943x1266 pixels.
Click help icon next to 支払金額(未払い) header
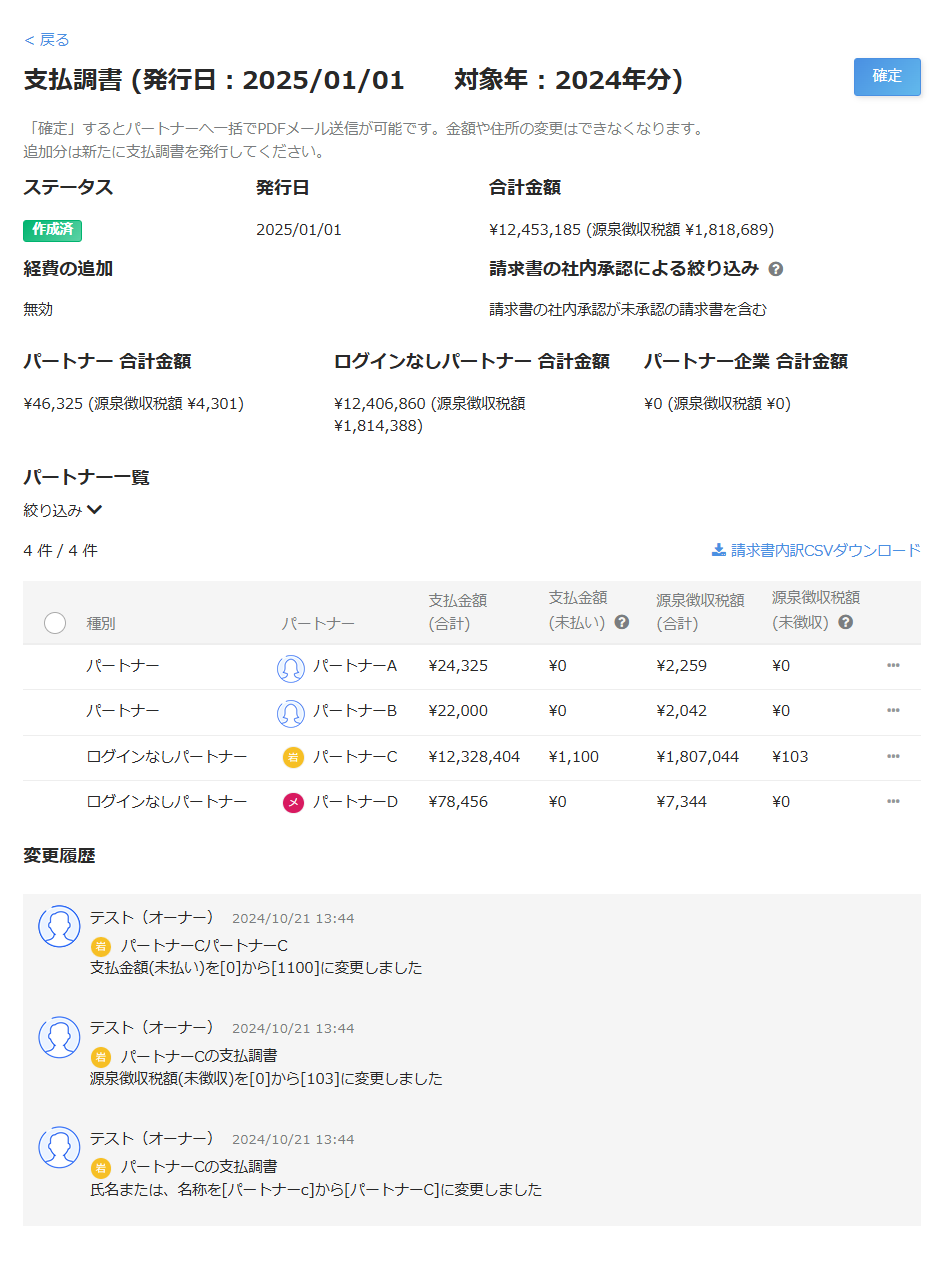click(x=622, y=622)
